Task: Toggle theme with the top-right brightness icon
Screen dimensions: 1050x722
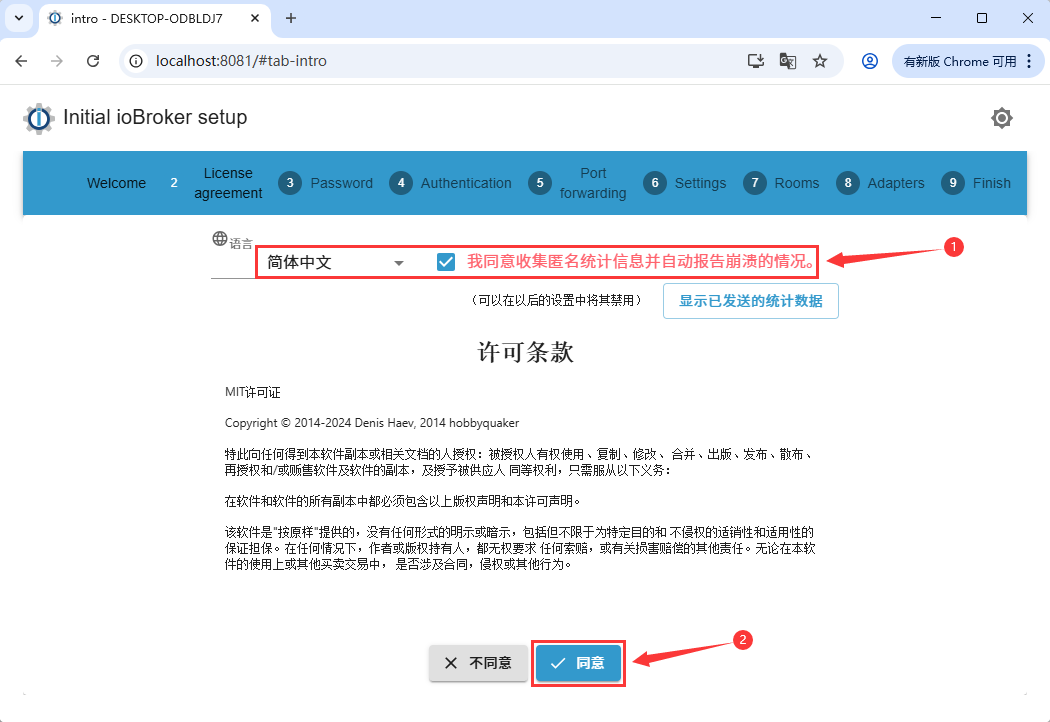Action: click(1001, 118)
